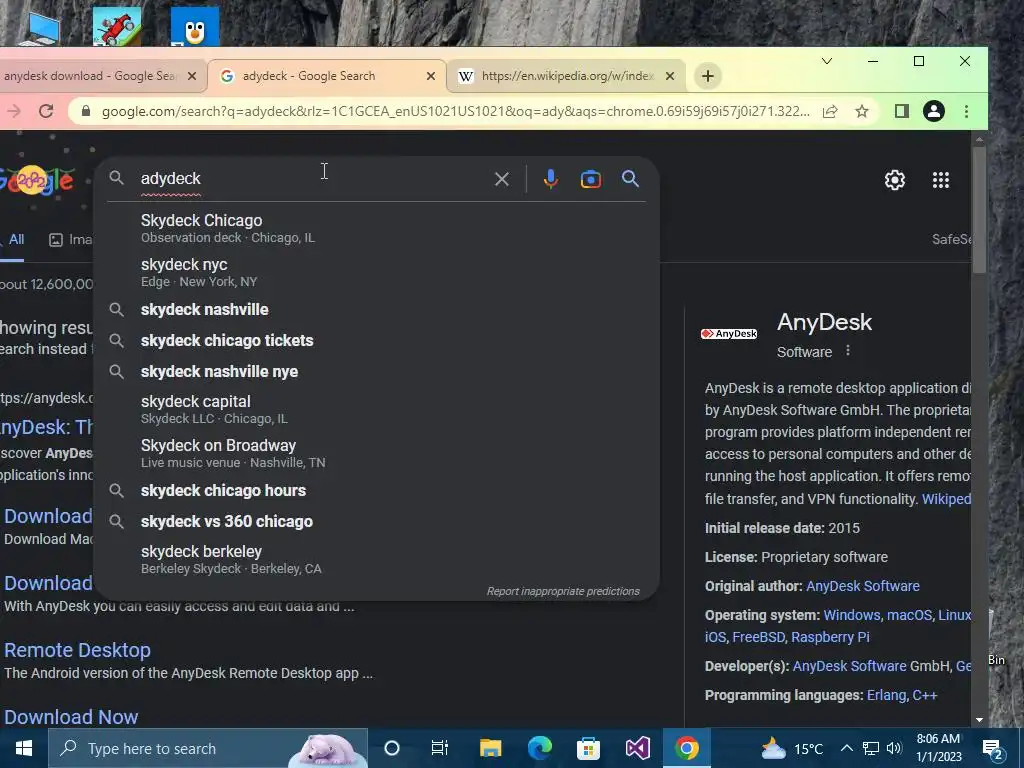Clear the search box with the X icon
This screenshot has height=768, width=1024.
[502, 179]
